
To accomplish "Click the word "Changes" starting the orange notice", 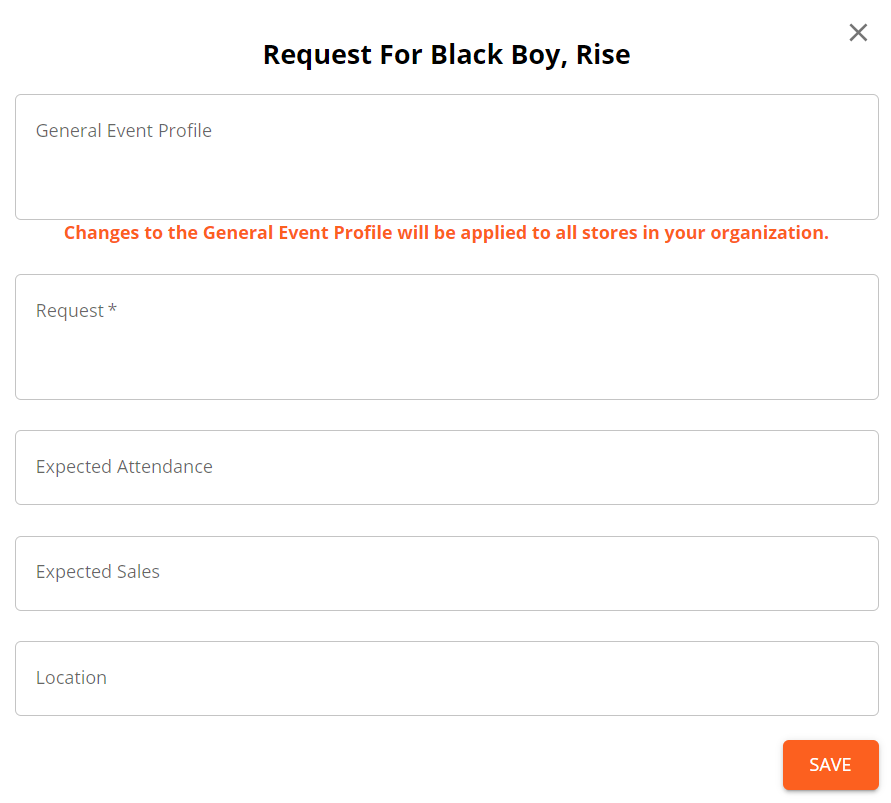I will click(x=100, y=233).
